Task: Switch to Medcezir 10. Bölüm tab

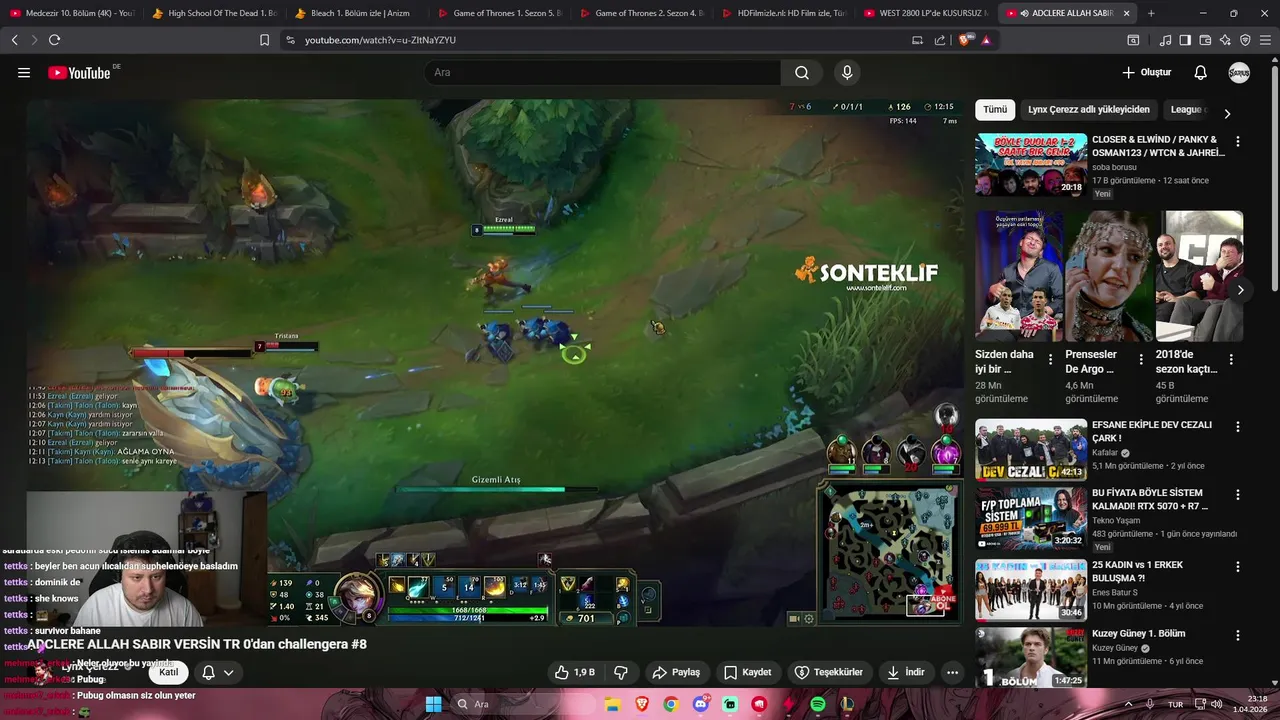Action: [x=71, y=13]
